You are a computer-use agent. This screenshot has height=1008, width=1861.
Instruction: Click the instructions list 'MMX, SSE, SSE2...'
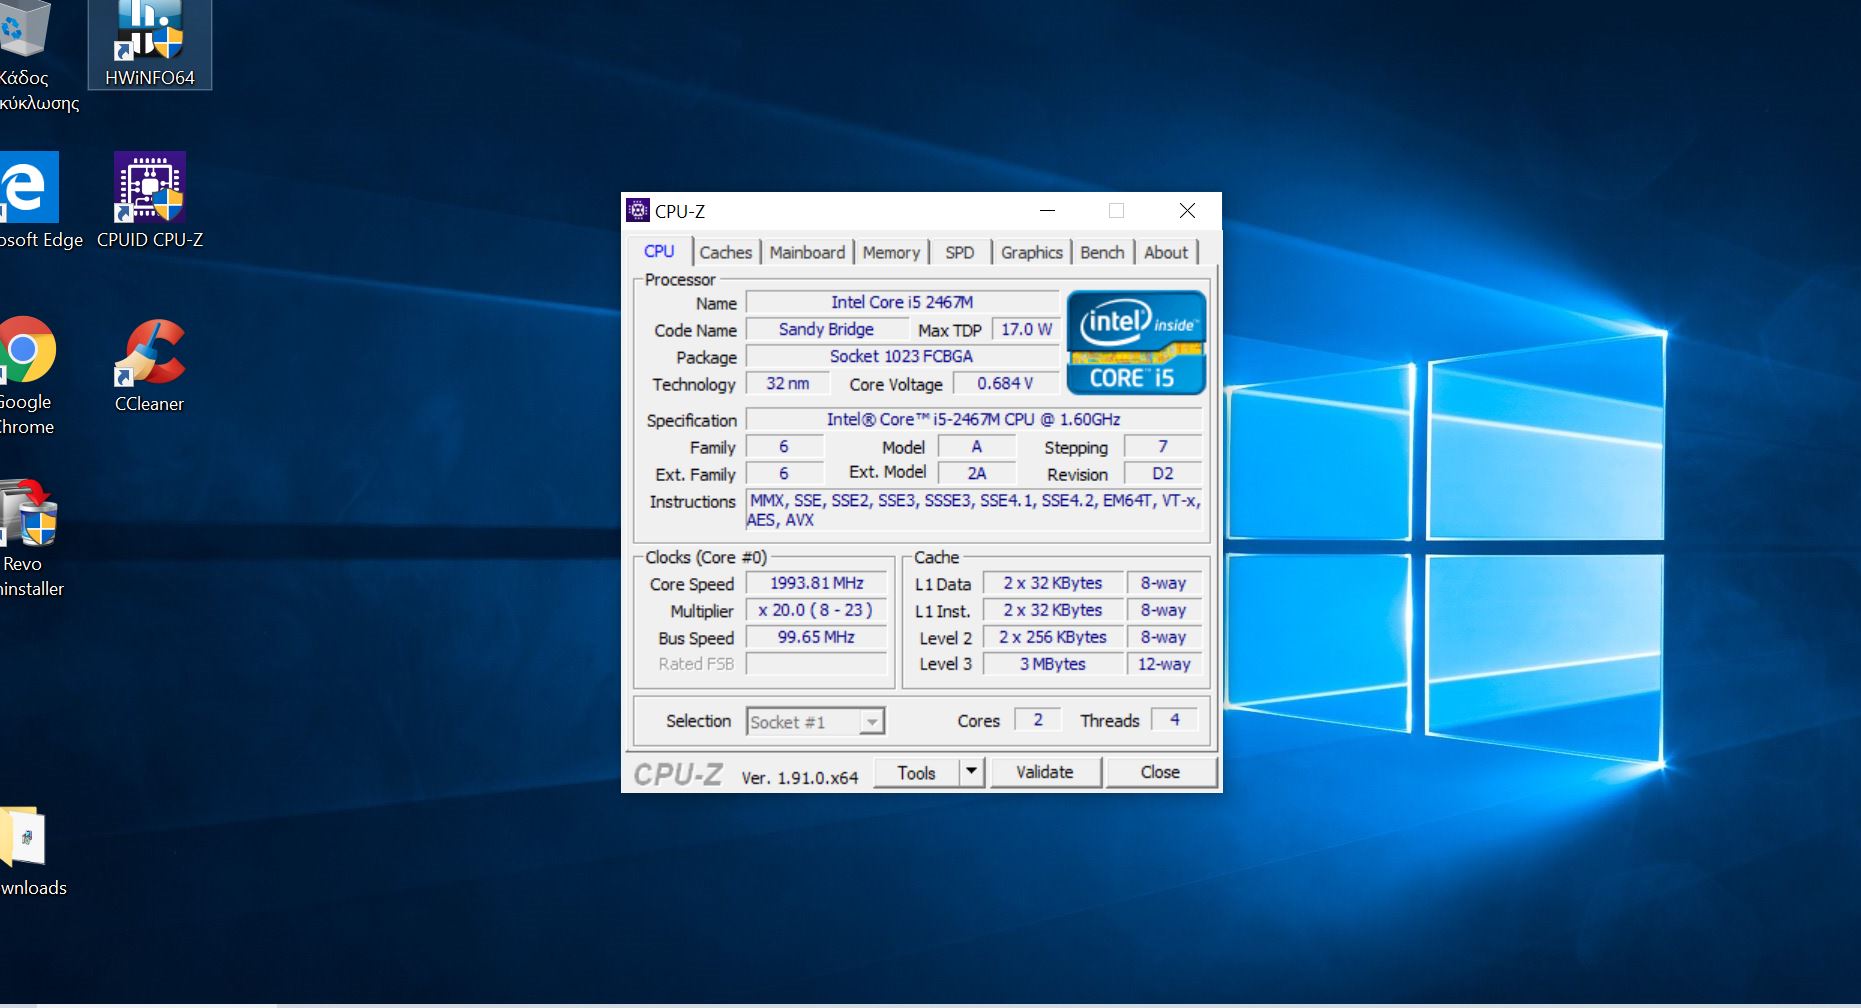click(x=974, y=510)
